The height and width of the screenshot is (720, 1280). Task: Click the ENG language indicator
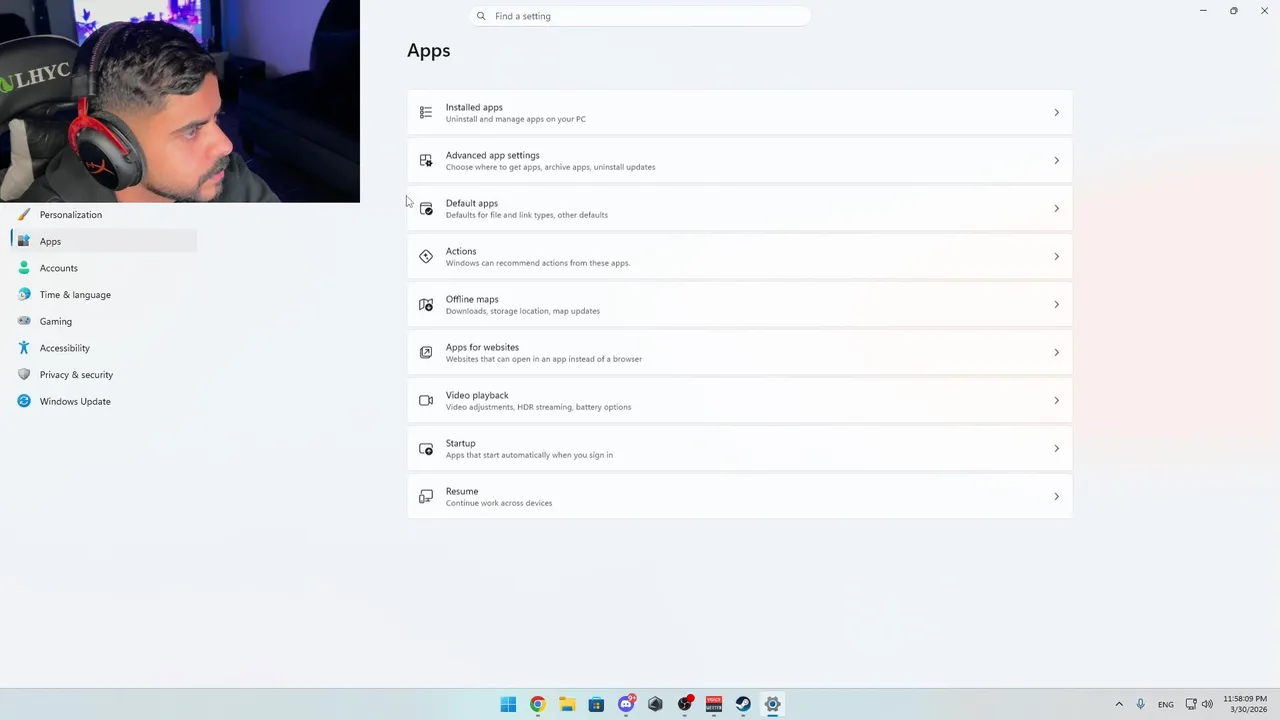pos(1166,704)
